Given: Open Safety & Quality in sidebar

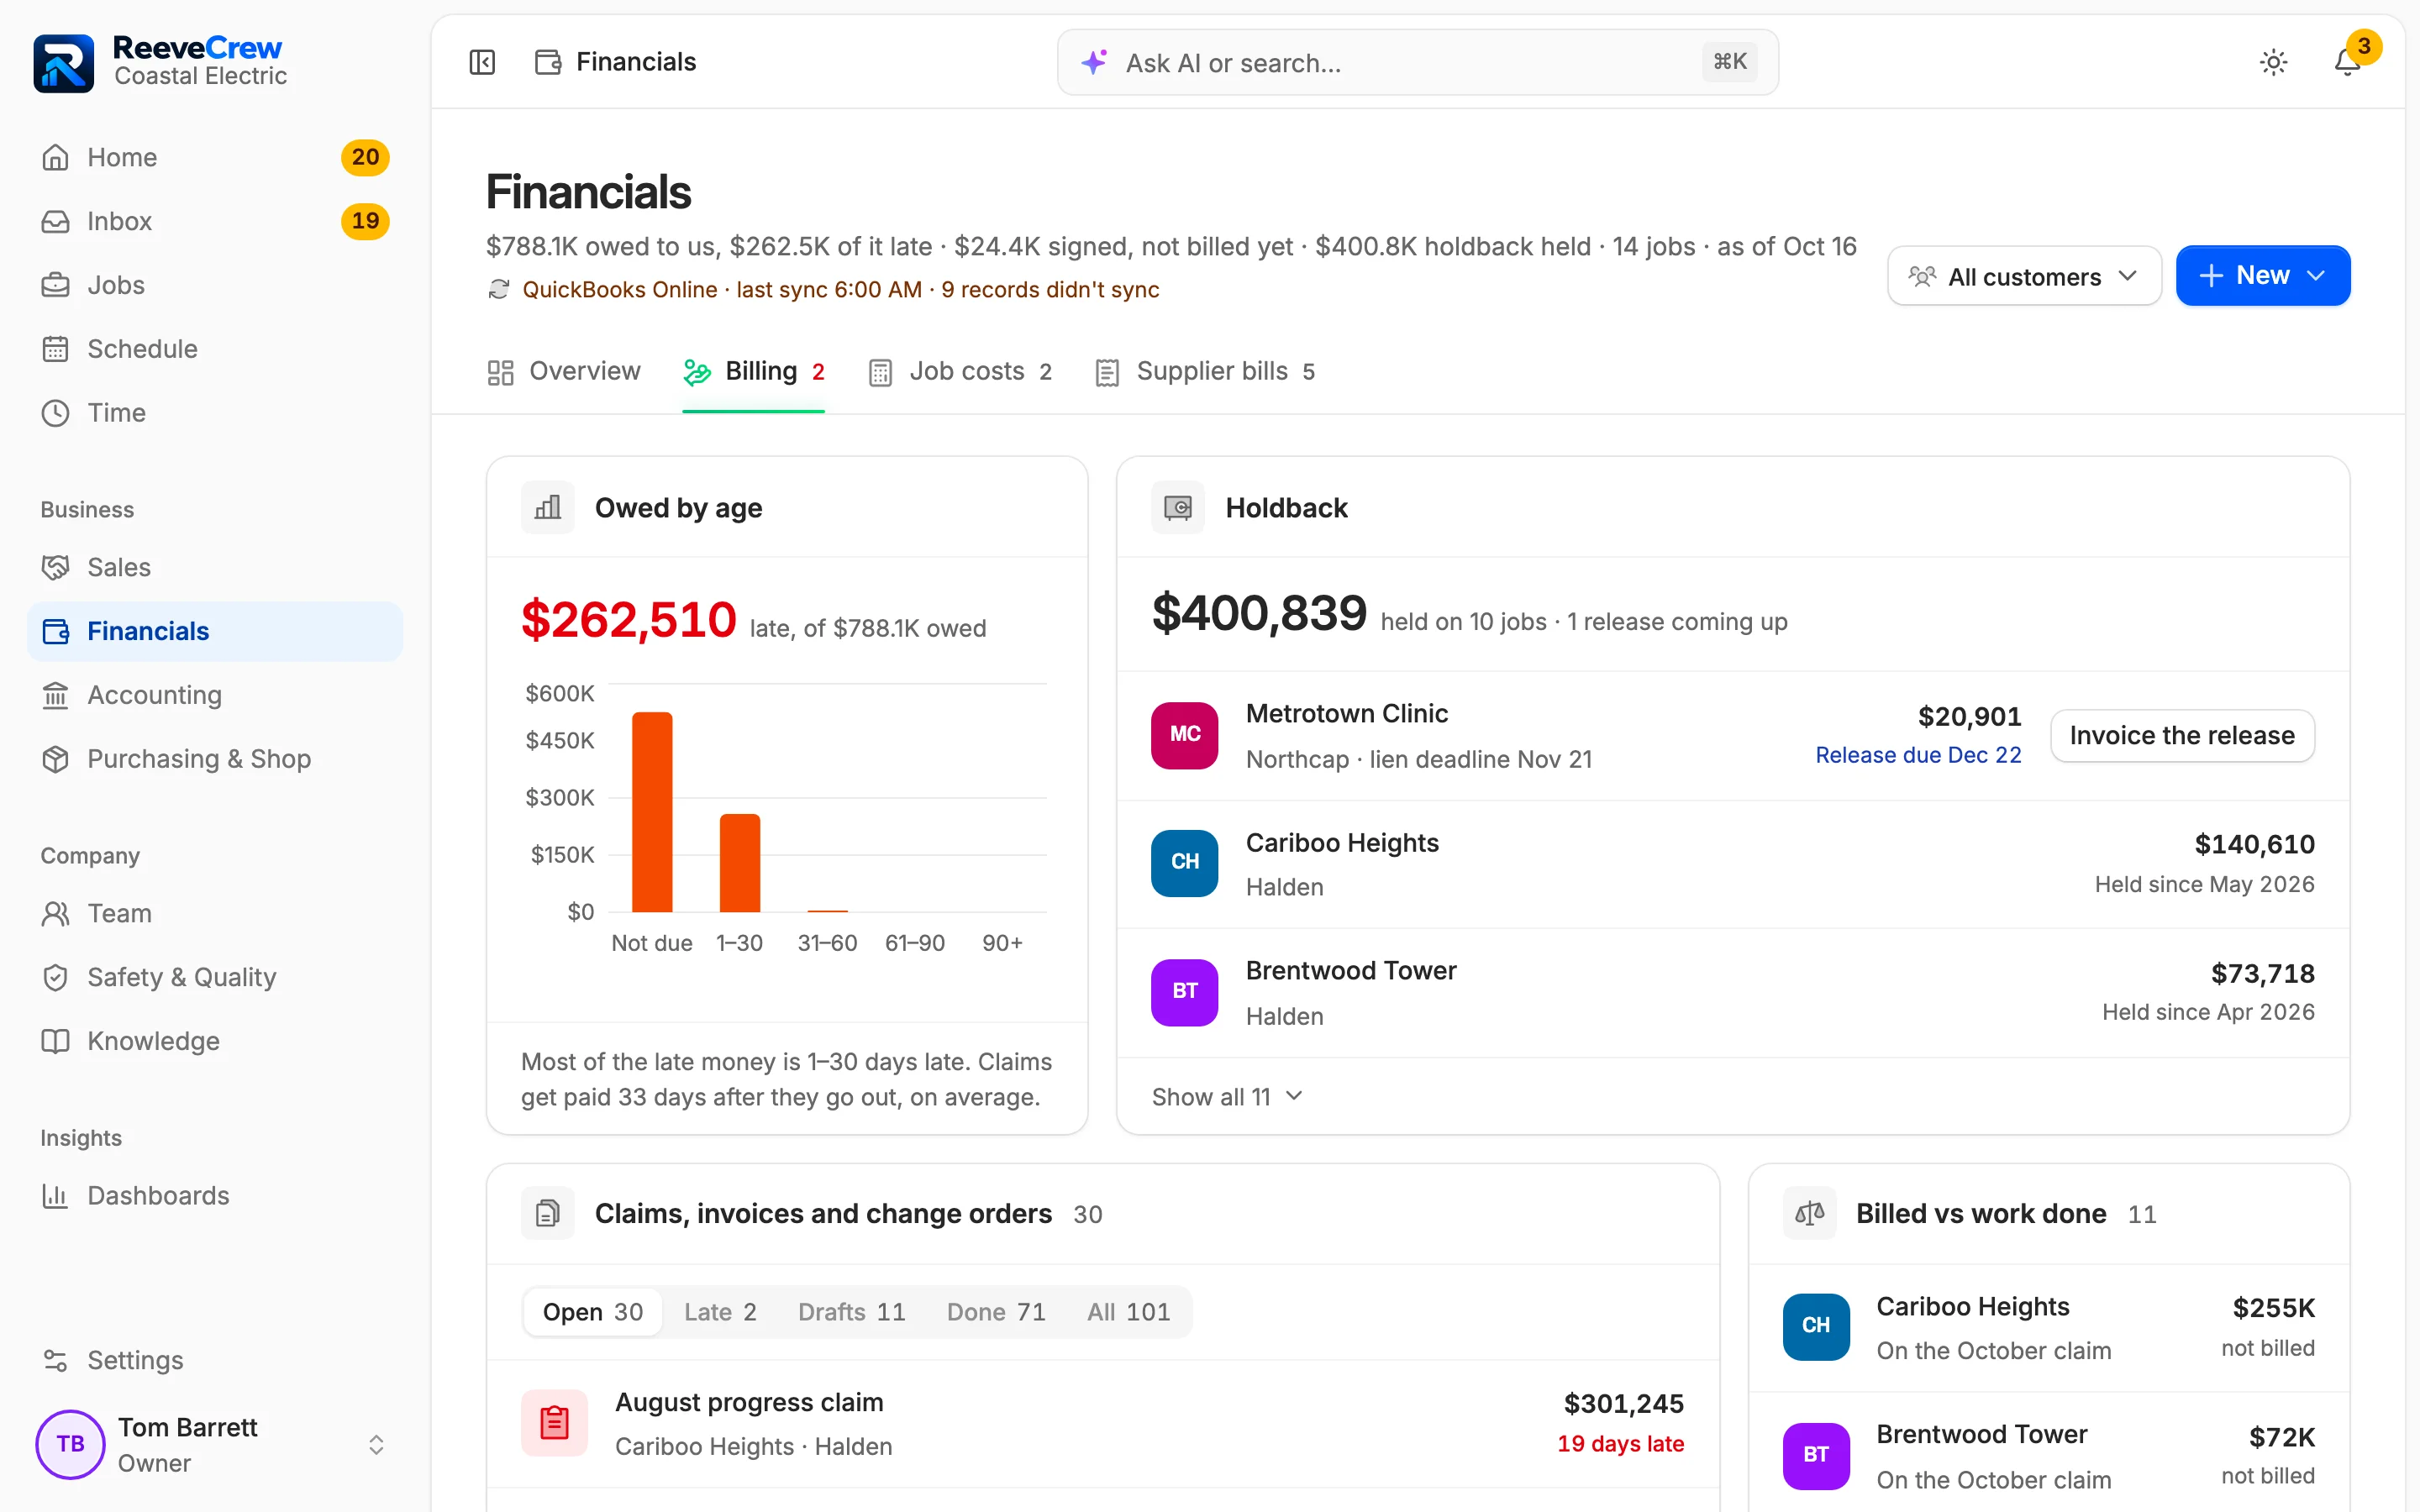Looking at the screenshot, I should click(x=215, y=977).
